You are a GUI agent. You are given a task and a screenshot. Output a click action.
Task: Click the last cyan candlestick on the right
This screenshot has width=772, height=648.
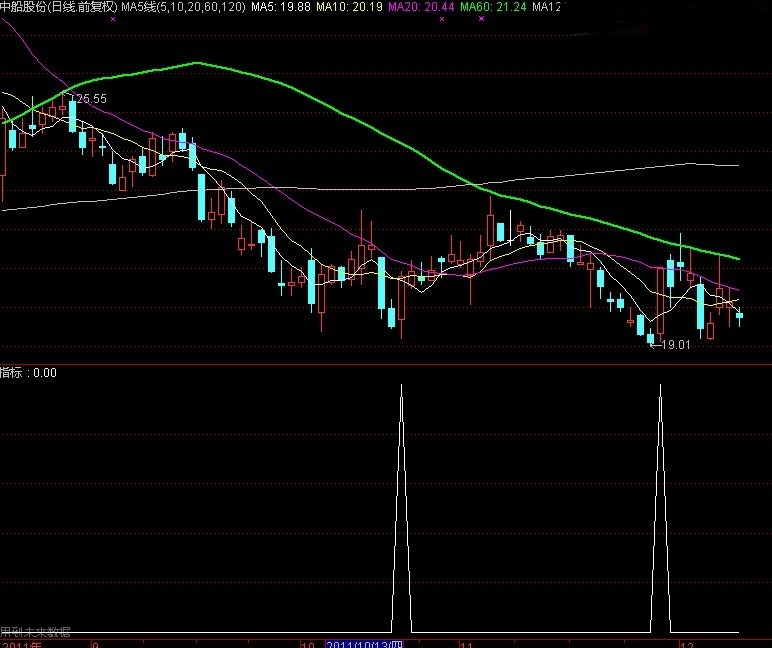click(740, 316)
